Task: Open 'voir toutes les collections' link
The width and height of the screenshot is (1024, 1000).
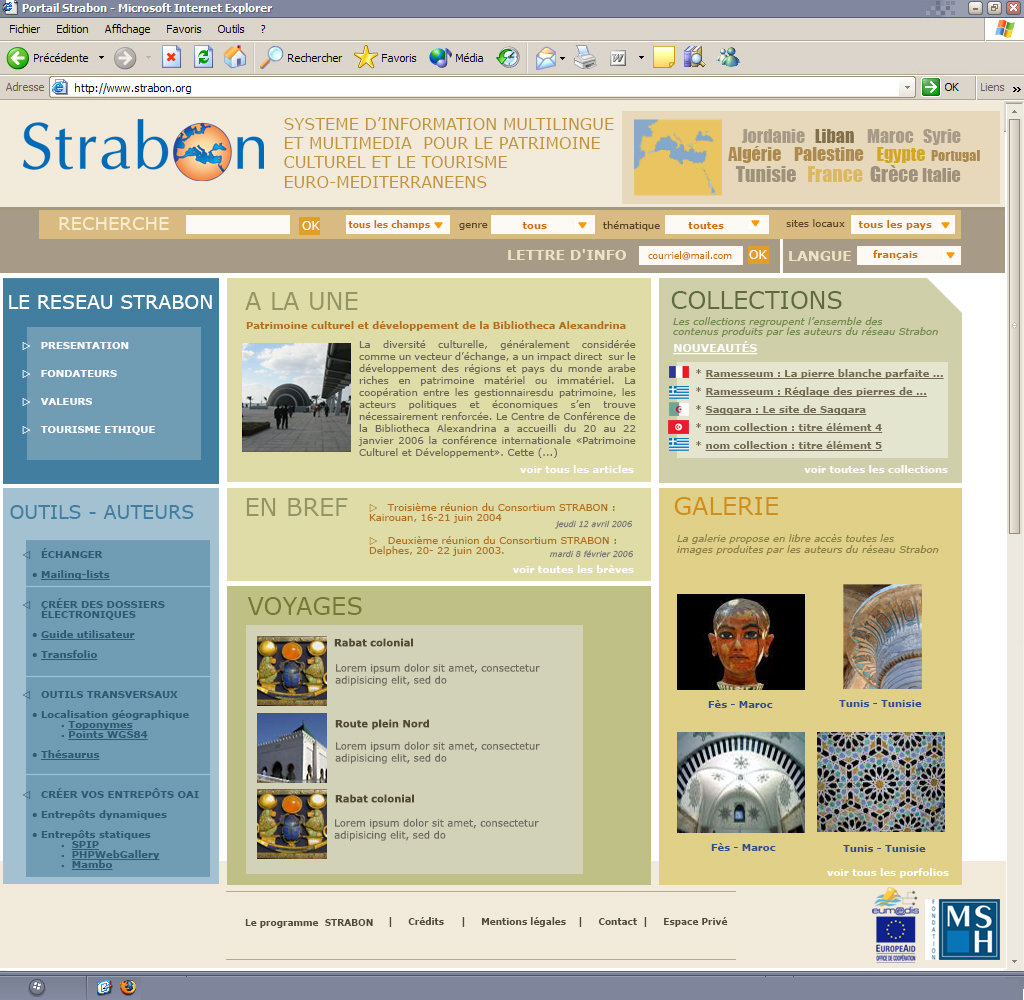Action: pos(875,469)
